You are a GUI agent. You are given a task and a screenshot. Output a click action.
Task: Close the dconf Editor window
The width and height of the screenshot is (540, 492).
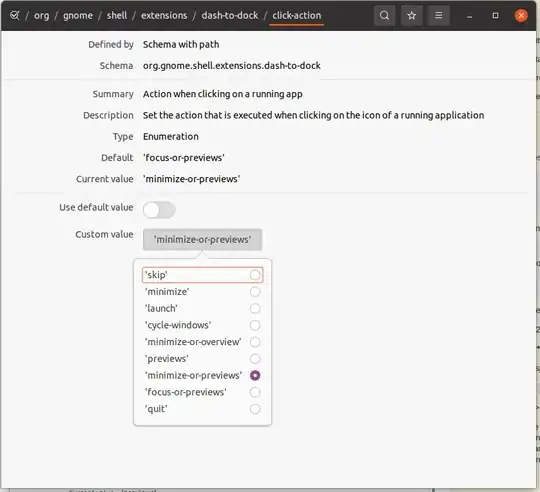[x=521, y=15]
